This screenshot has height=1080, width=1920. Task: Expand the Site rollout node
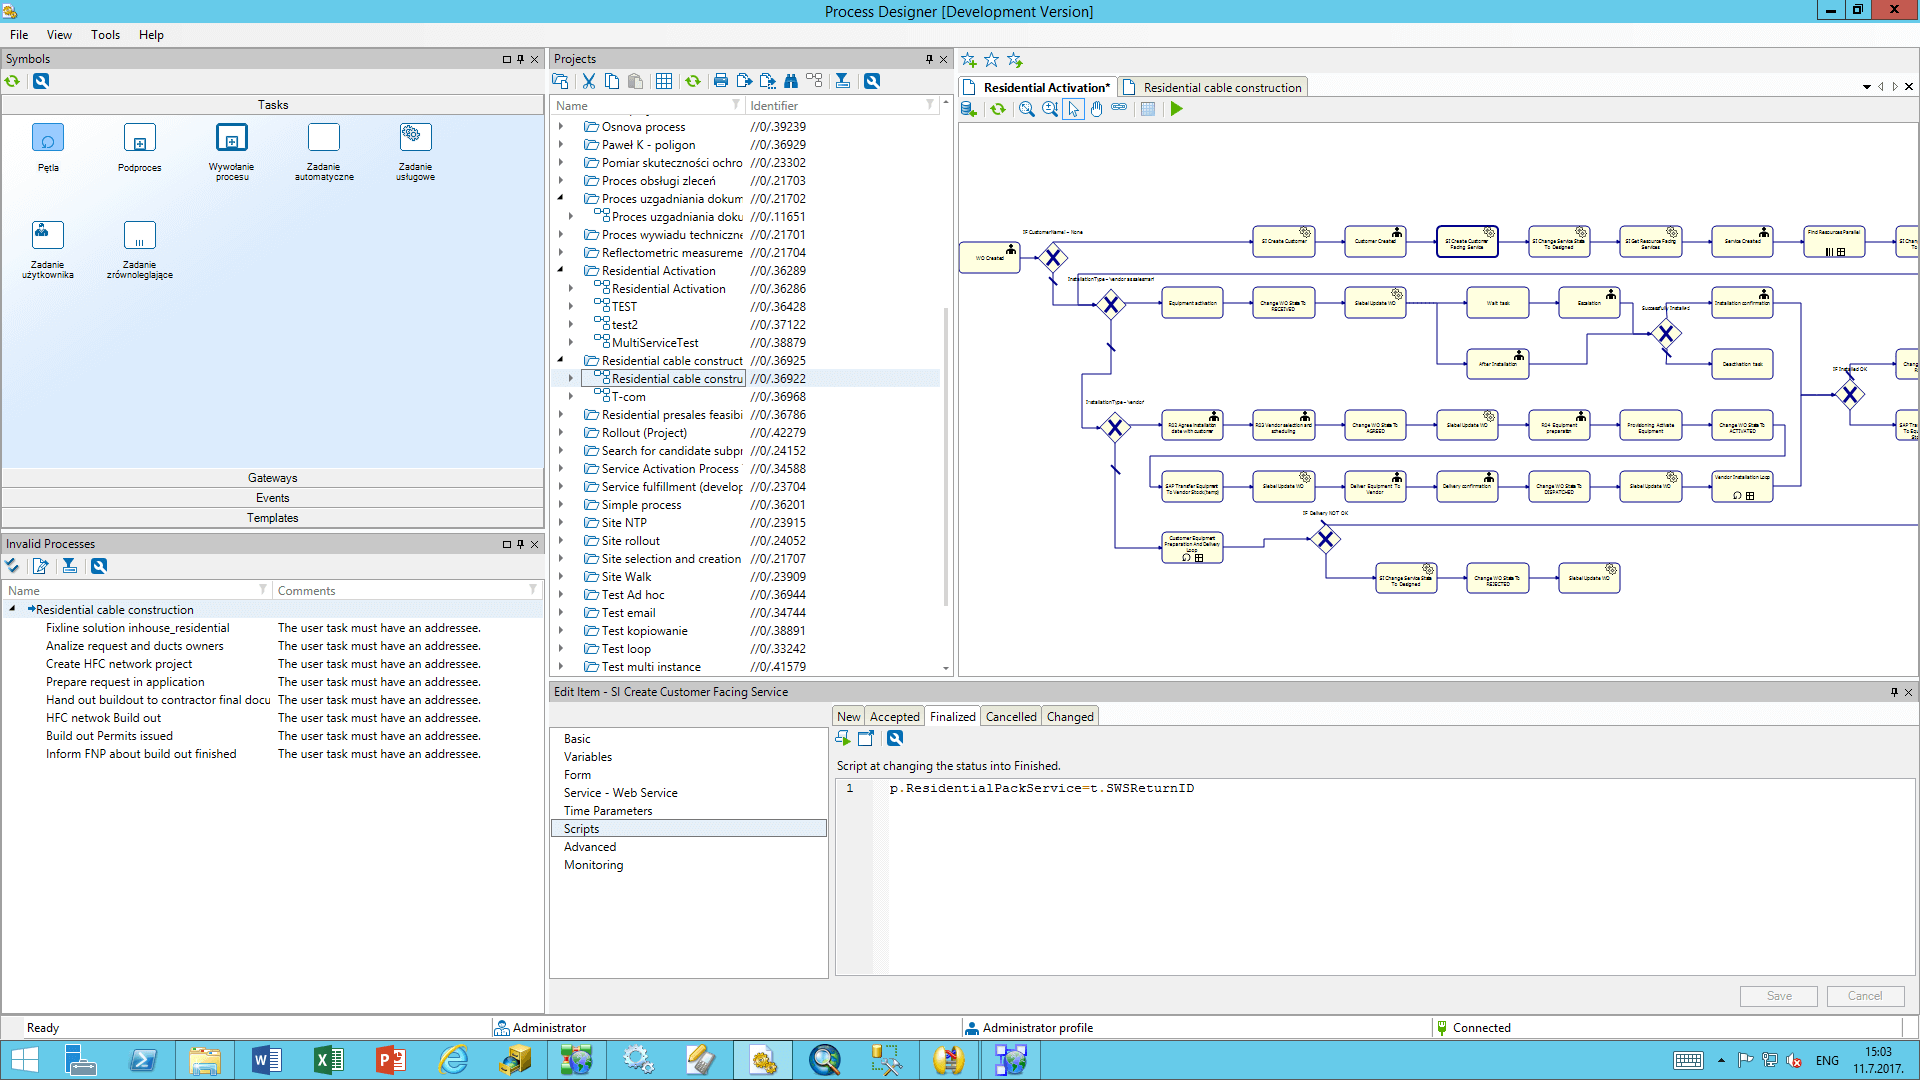pyautogui.click(x=561, y=541)
